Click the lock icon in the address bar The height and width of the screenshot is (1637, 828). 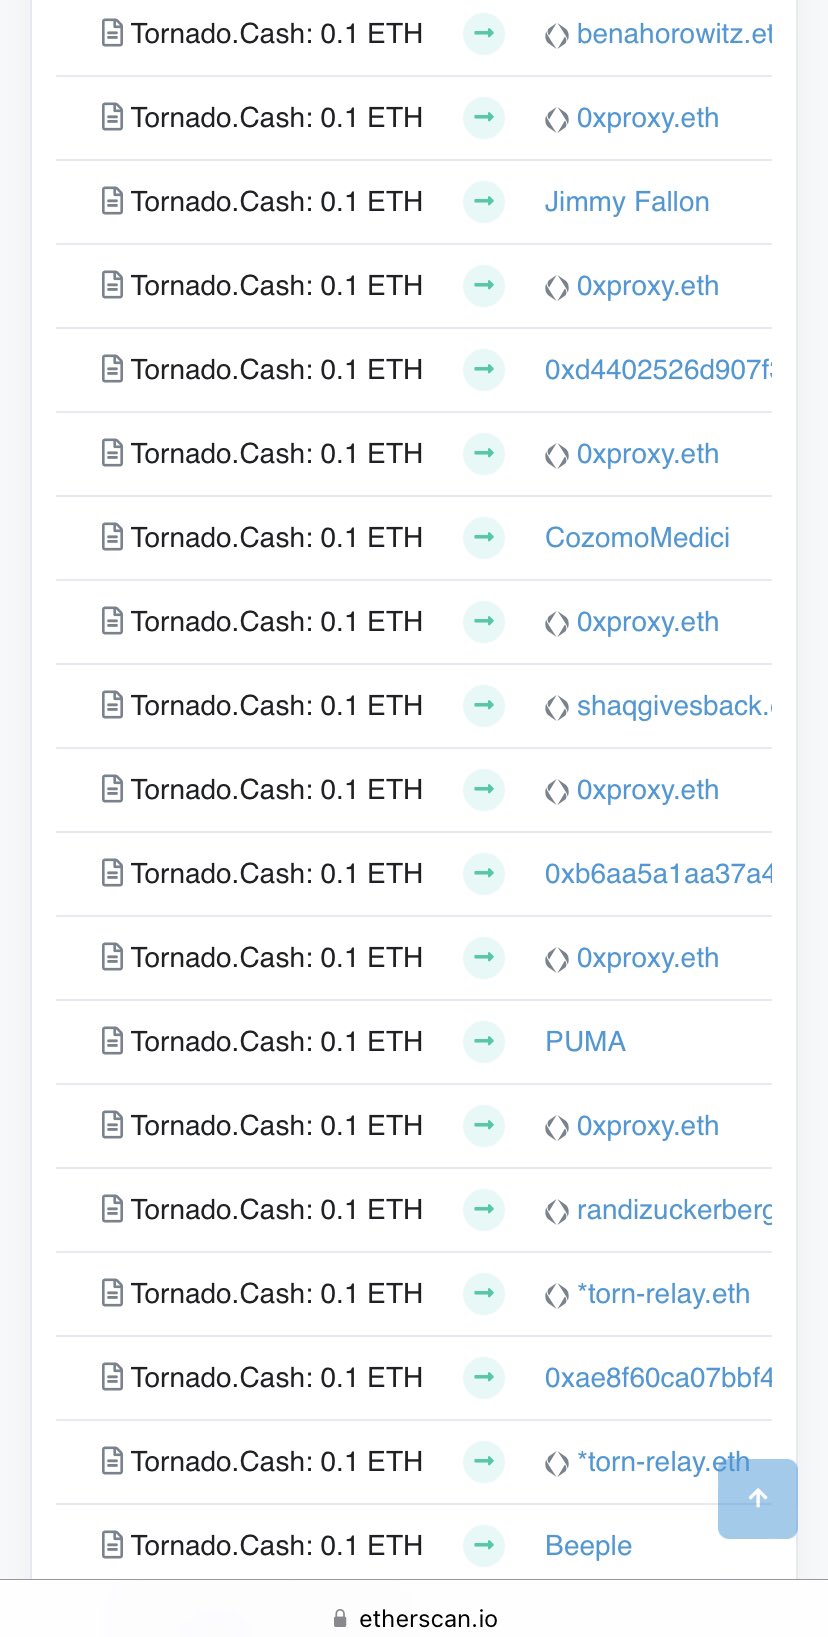[340, 1616]
